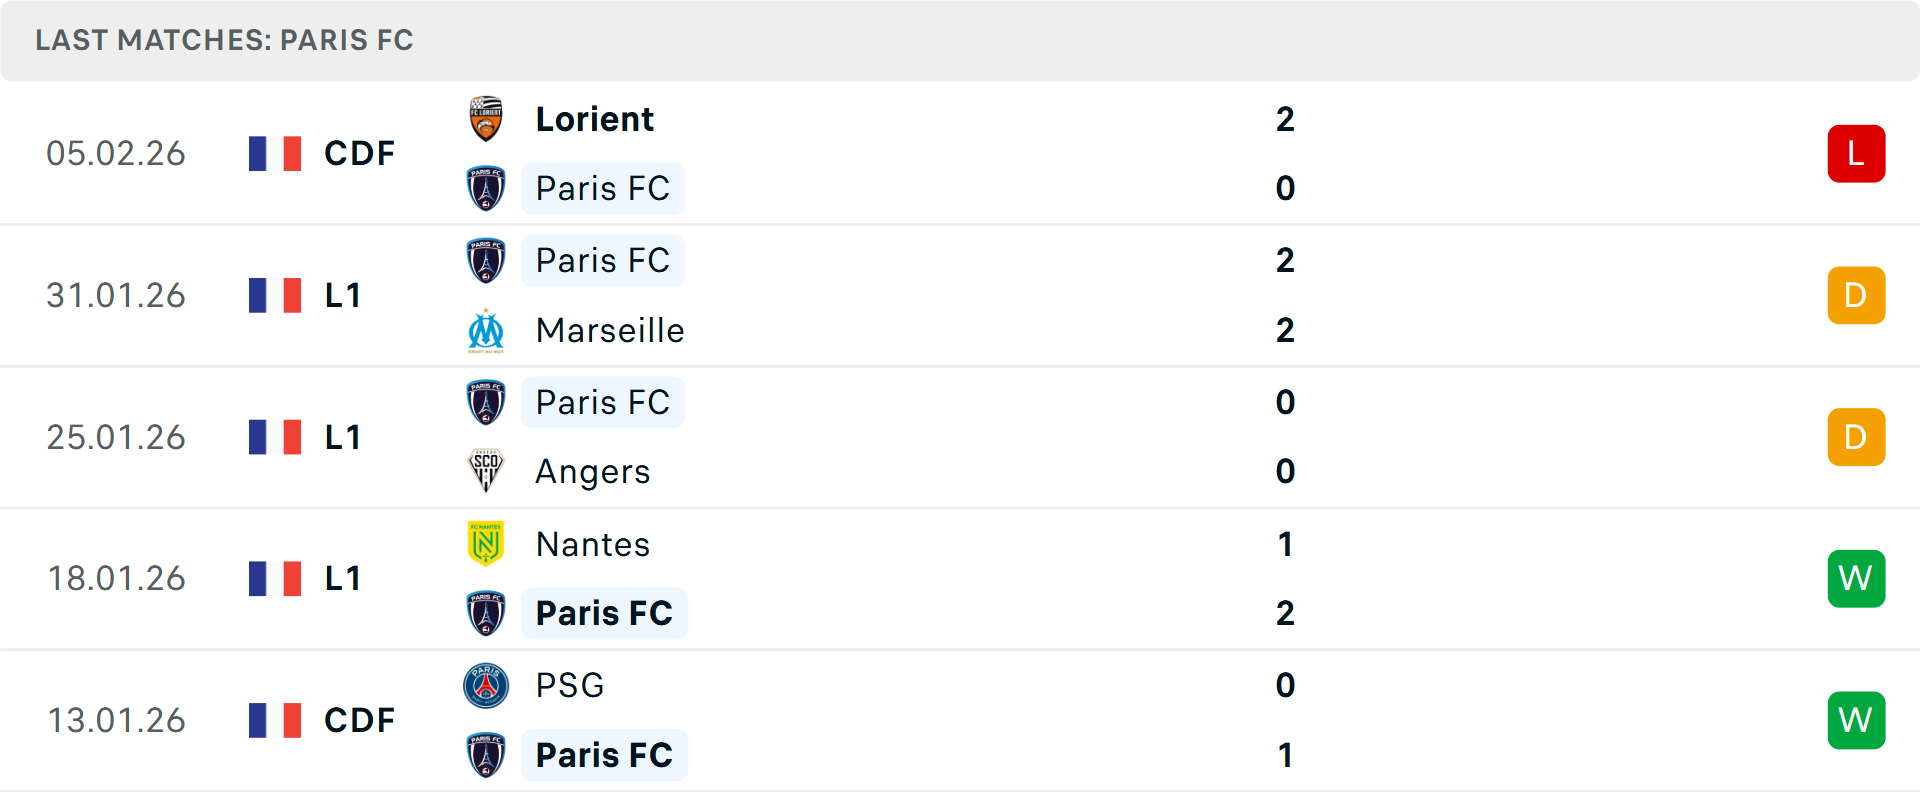Screen dimensions: 1920x792
Task: Click the Angers SCO crest
Action: coord(486,471)
